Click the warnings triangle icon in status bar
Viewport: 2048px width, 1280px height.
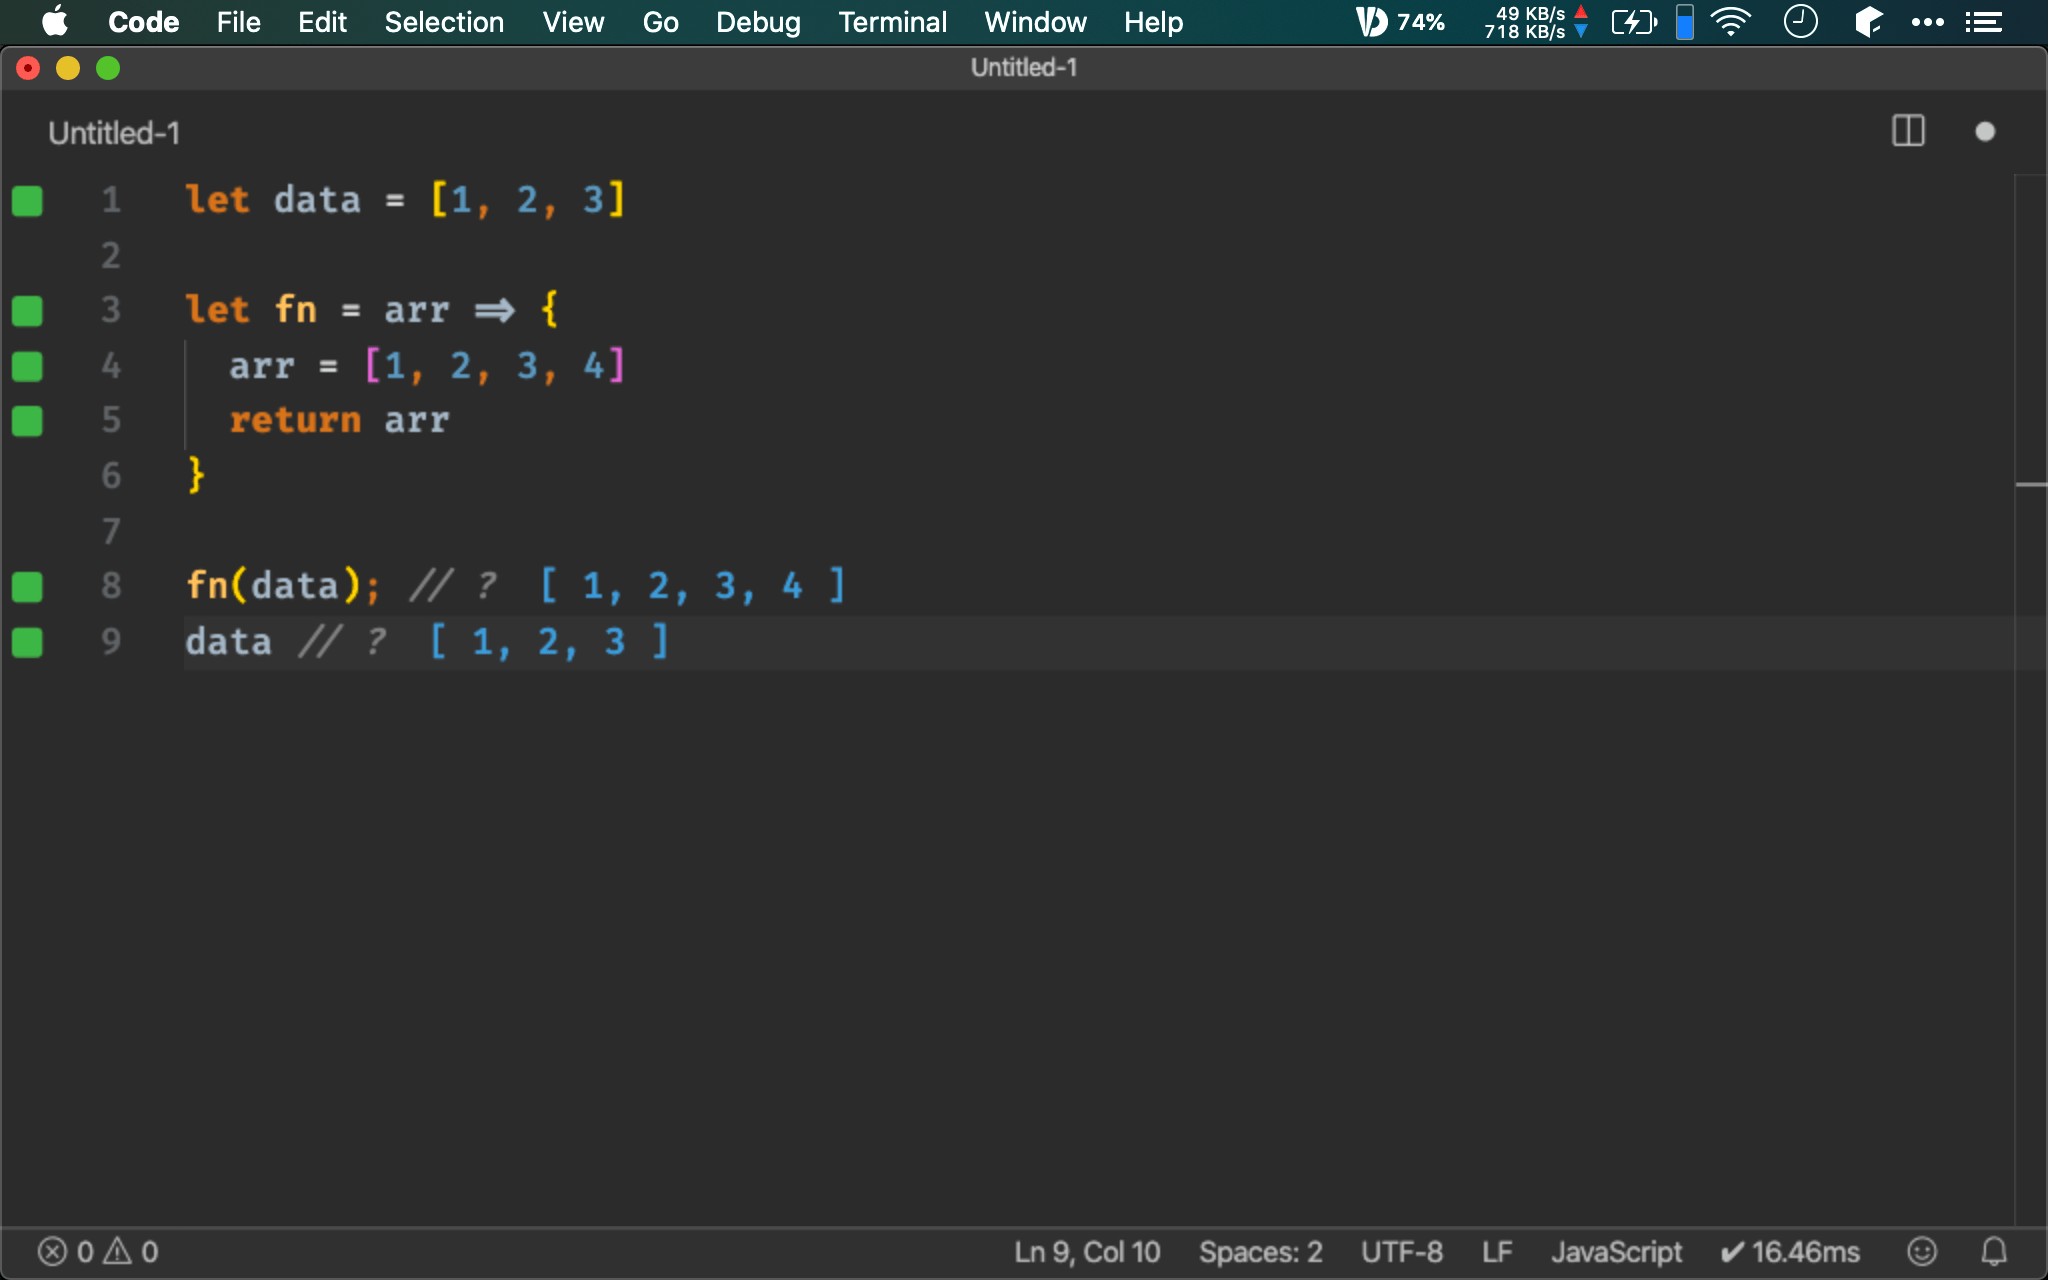(118, 1251)
